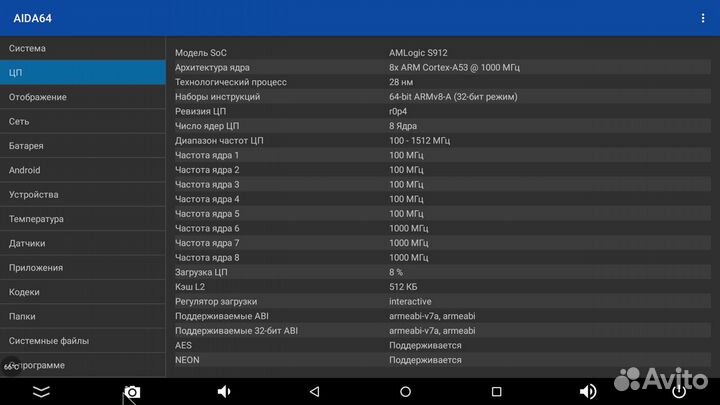Select the r0p4 revision value

click(x=398, y=112)
